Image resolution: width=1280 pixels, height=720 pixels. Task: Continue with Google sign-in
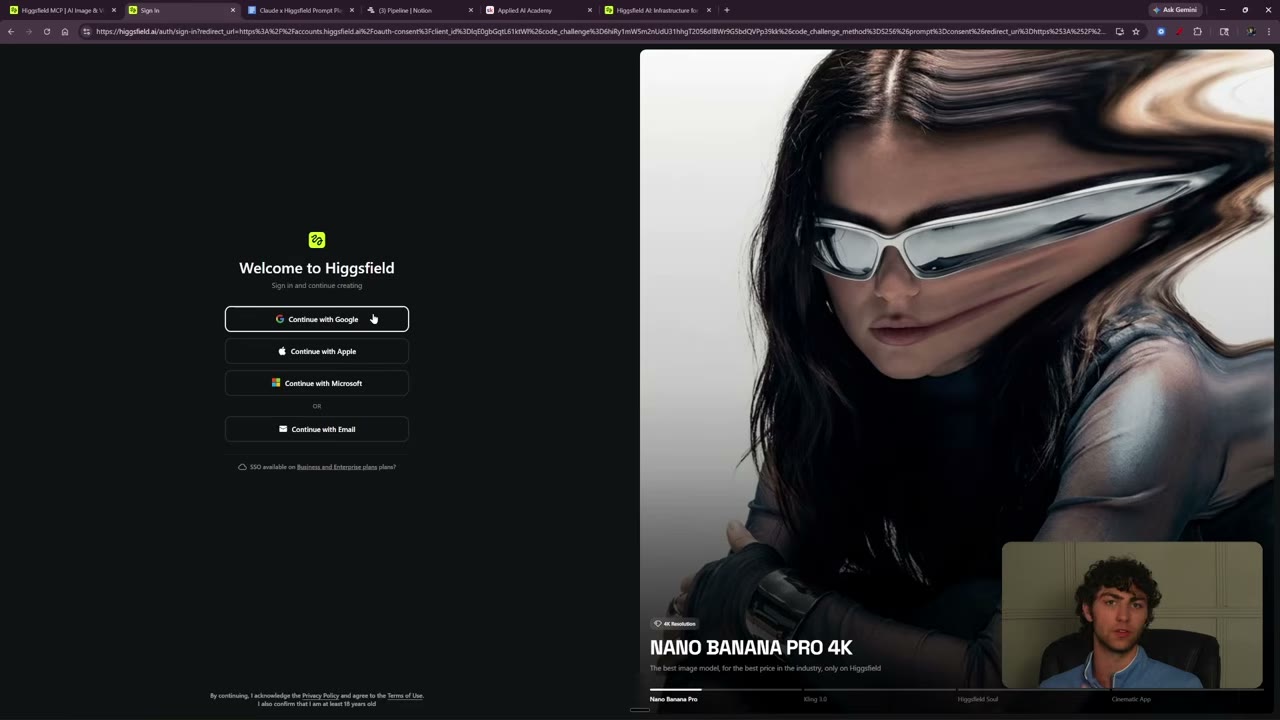(317, 319)
